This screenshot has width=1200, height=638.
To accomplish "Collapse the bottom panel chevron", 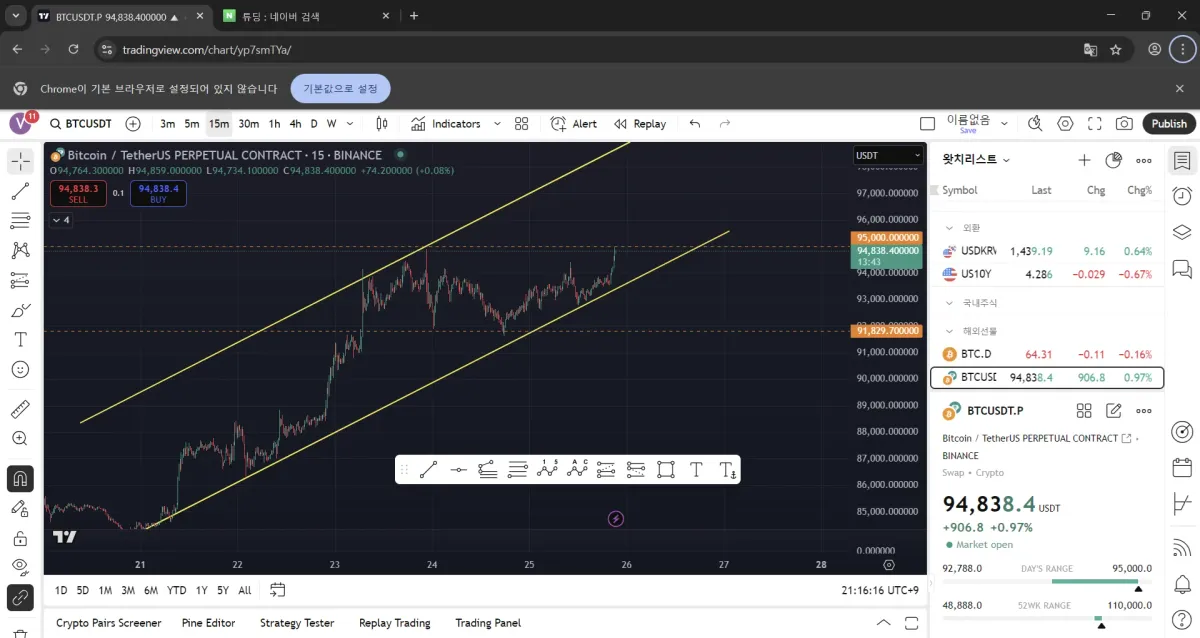I will tap(883, 623).
